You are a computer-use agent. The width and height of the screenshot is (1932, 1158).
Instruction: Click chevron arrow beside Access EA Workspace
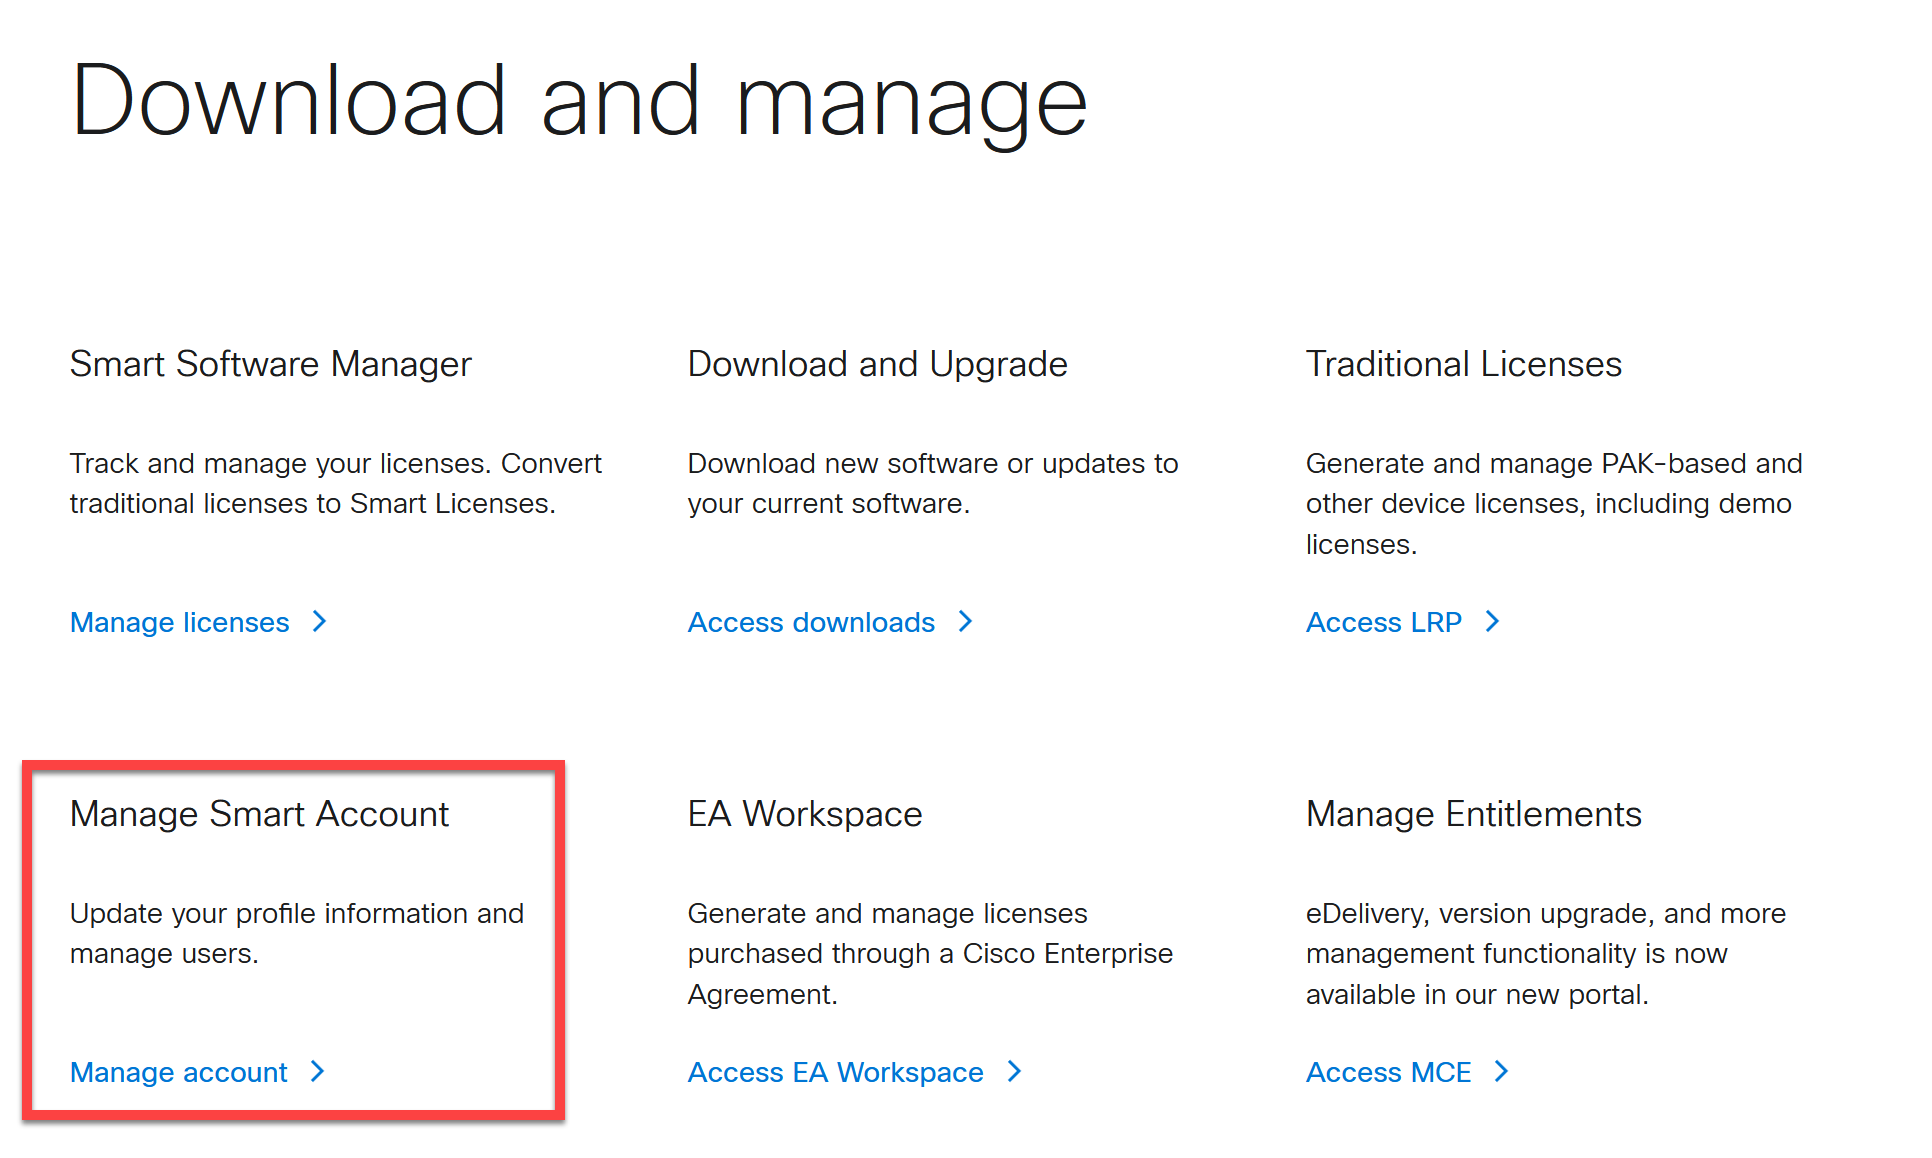(1014, 1071)
